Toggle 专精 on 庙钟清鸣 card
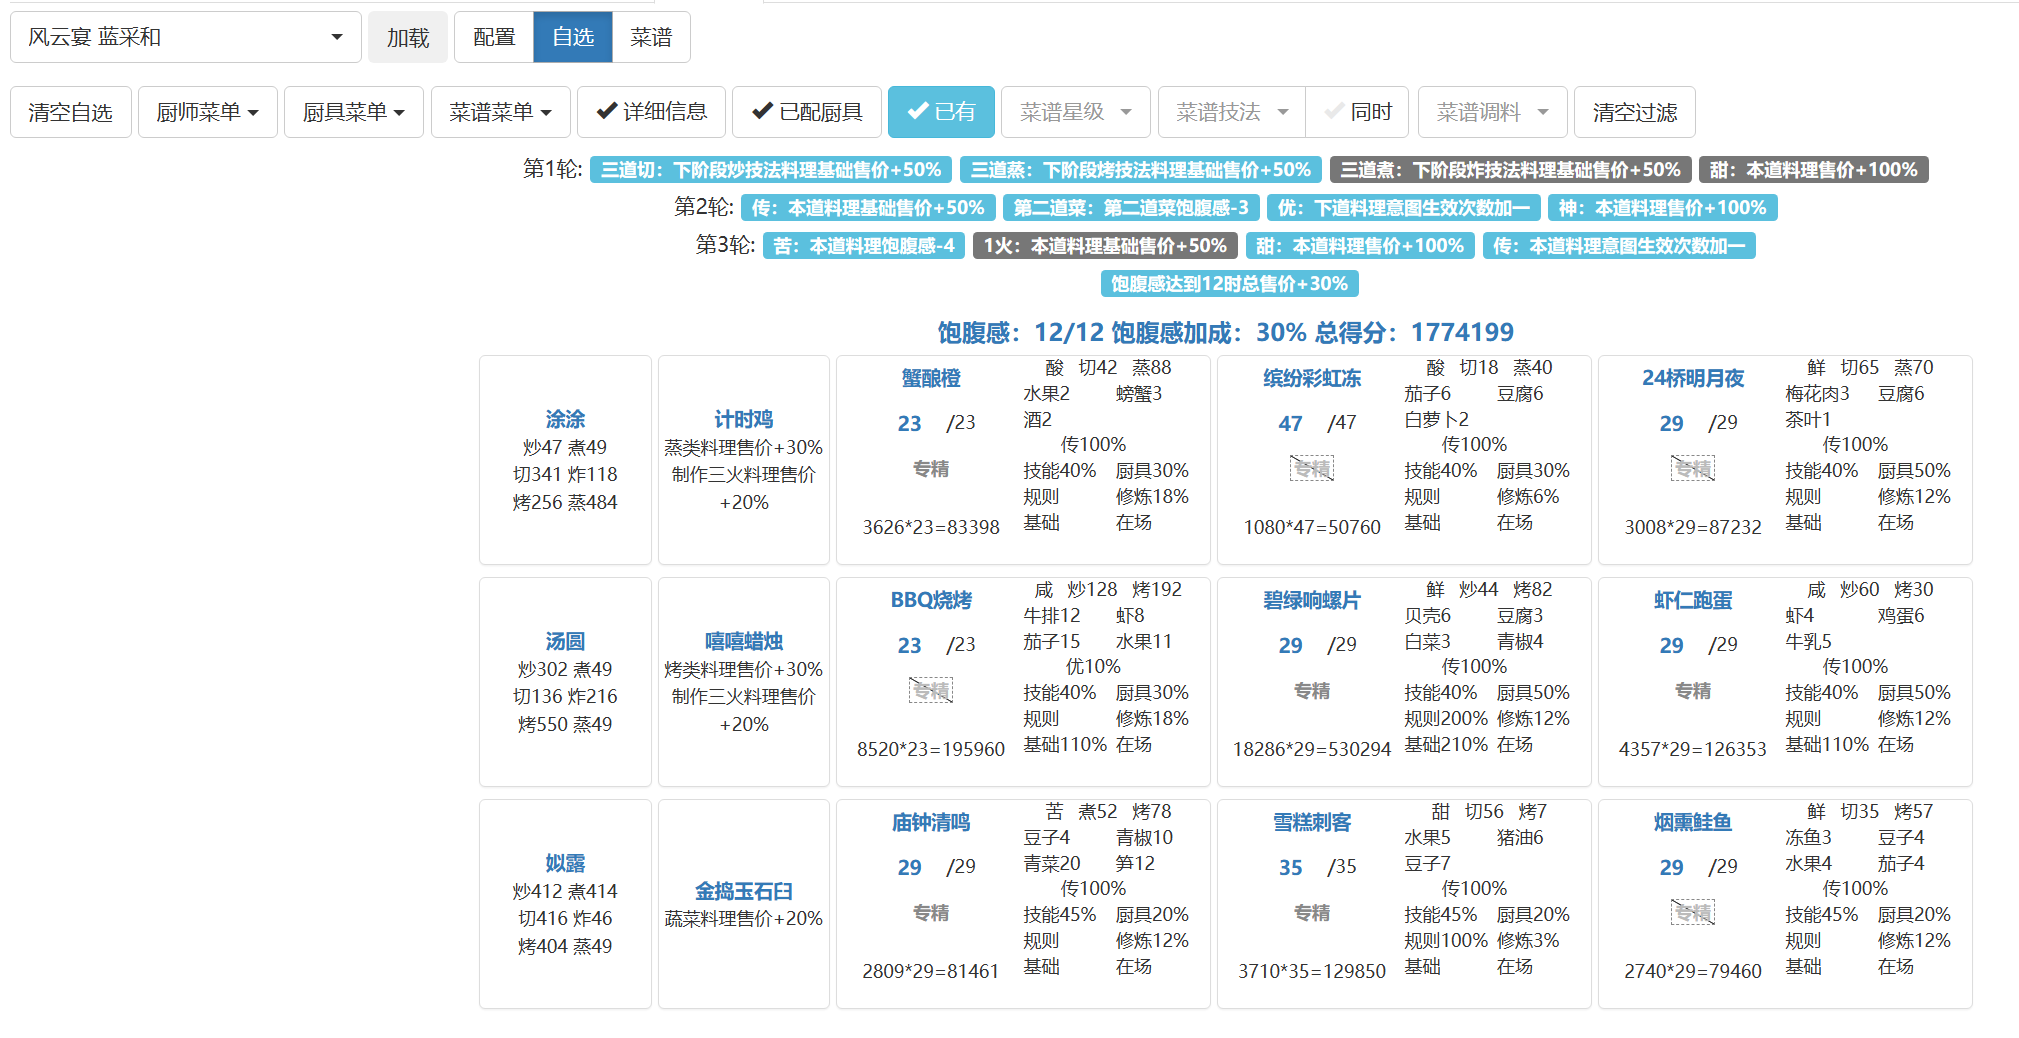This screenshot has width=2019, height=1038. 931,913
